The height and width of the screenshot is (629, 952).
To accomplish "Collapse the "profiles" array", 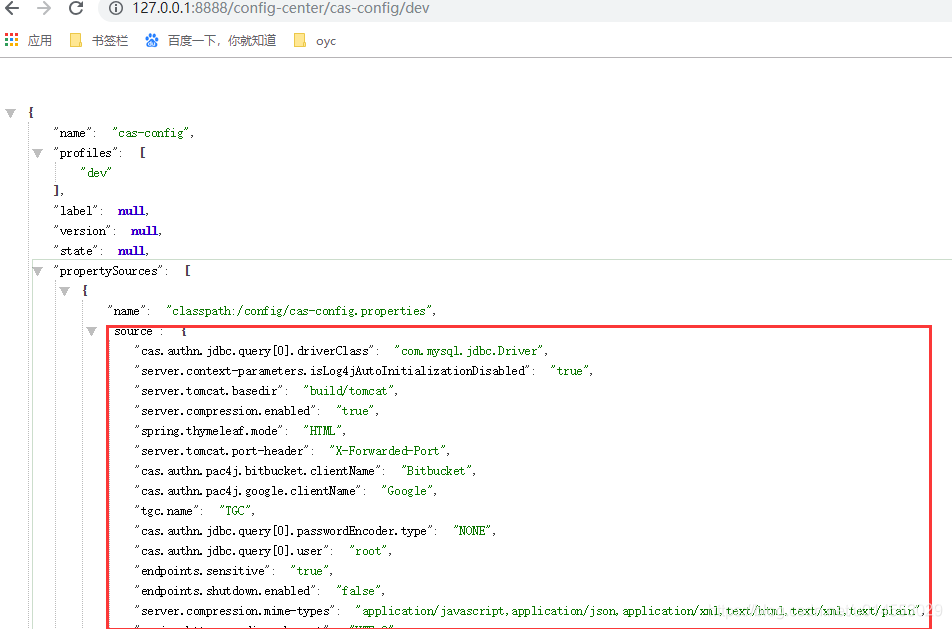I will pyautogui.click(x=38, y=153).
